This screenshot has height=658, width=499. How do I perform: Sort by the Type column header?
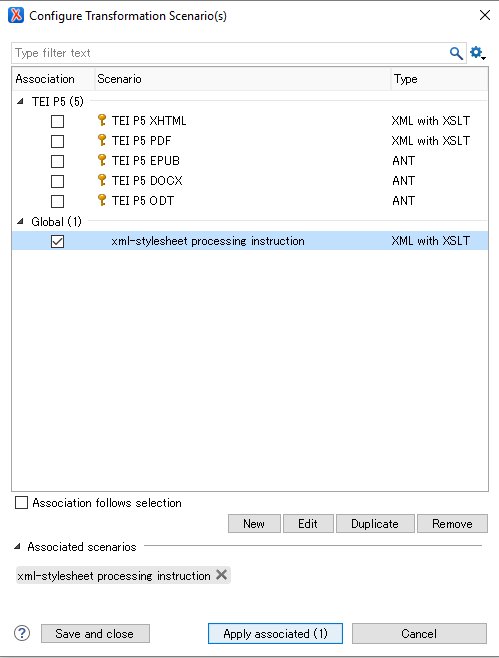point(439,79)
